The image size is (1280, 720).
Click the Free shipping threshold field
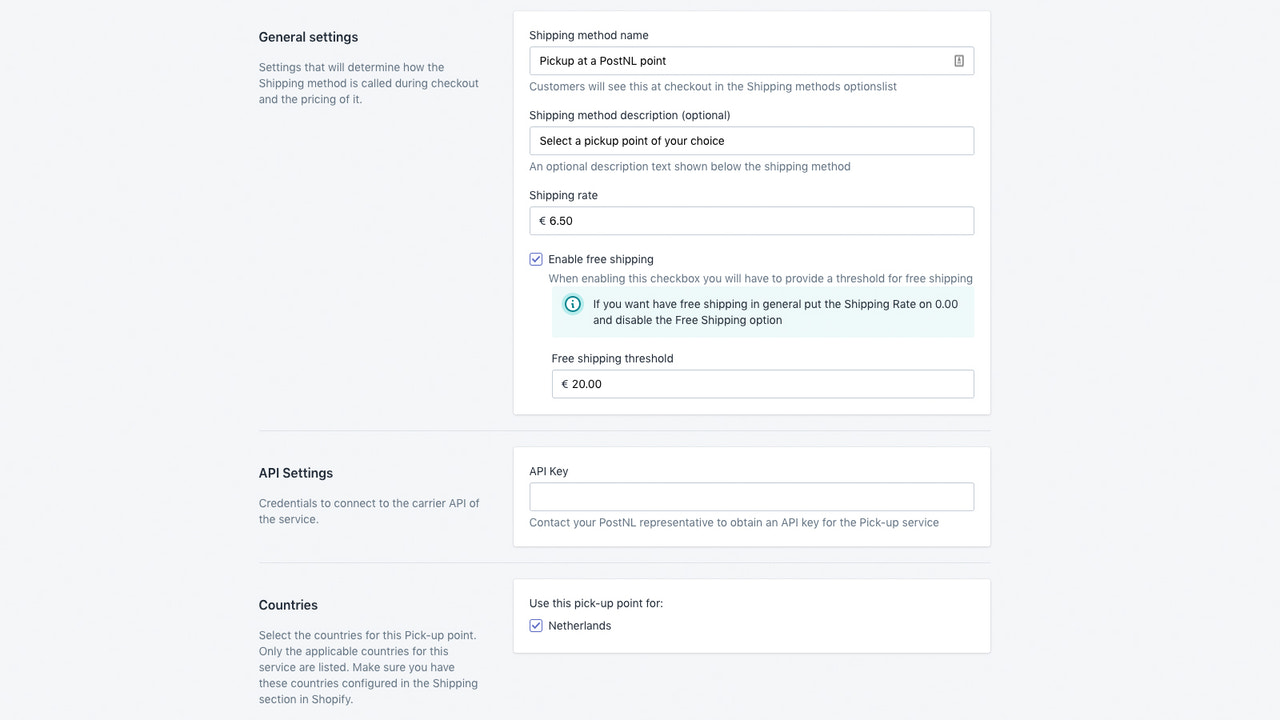762,384
